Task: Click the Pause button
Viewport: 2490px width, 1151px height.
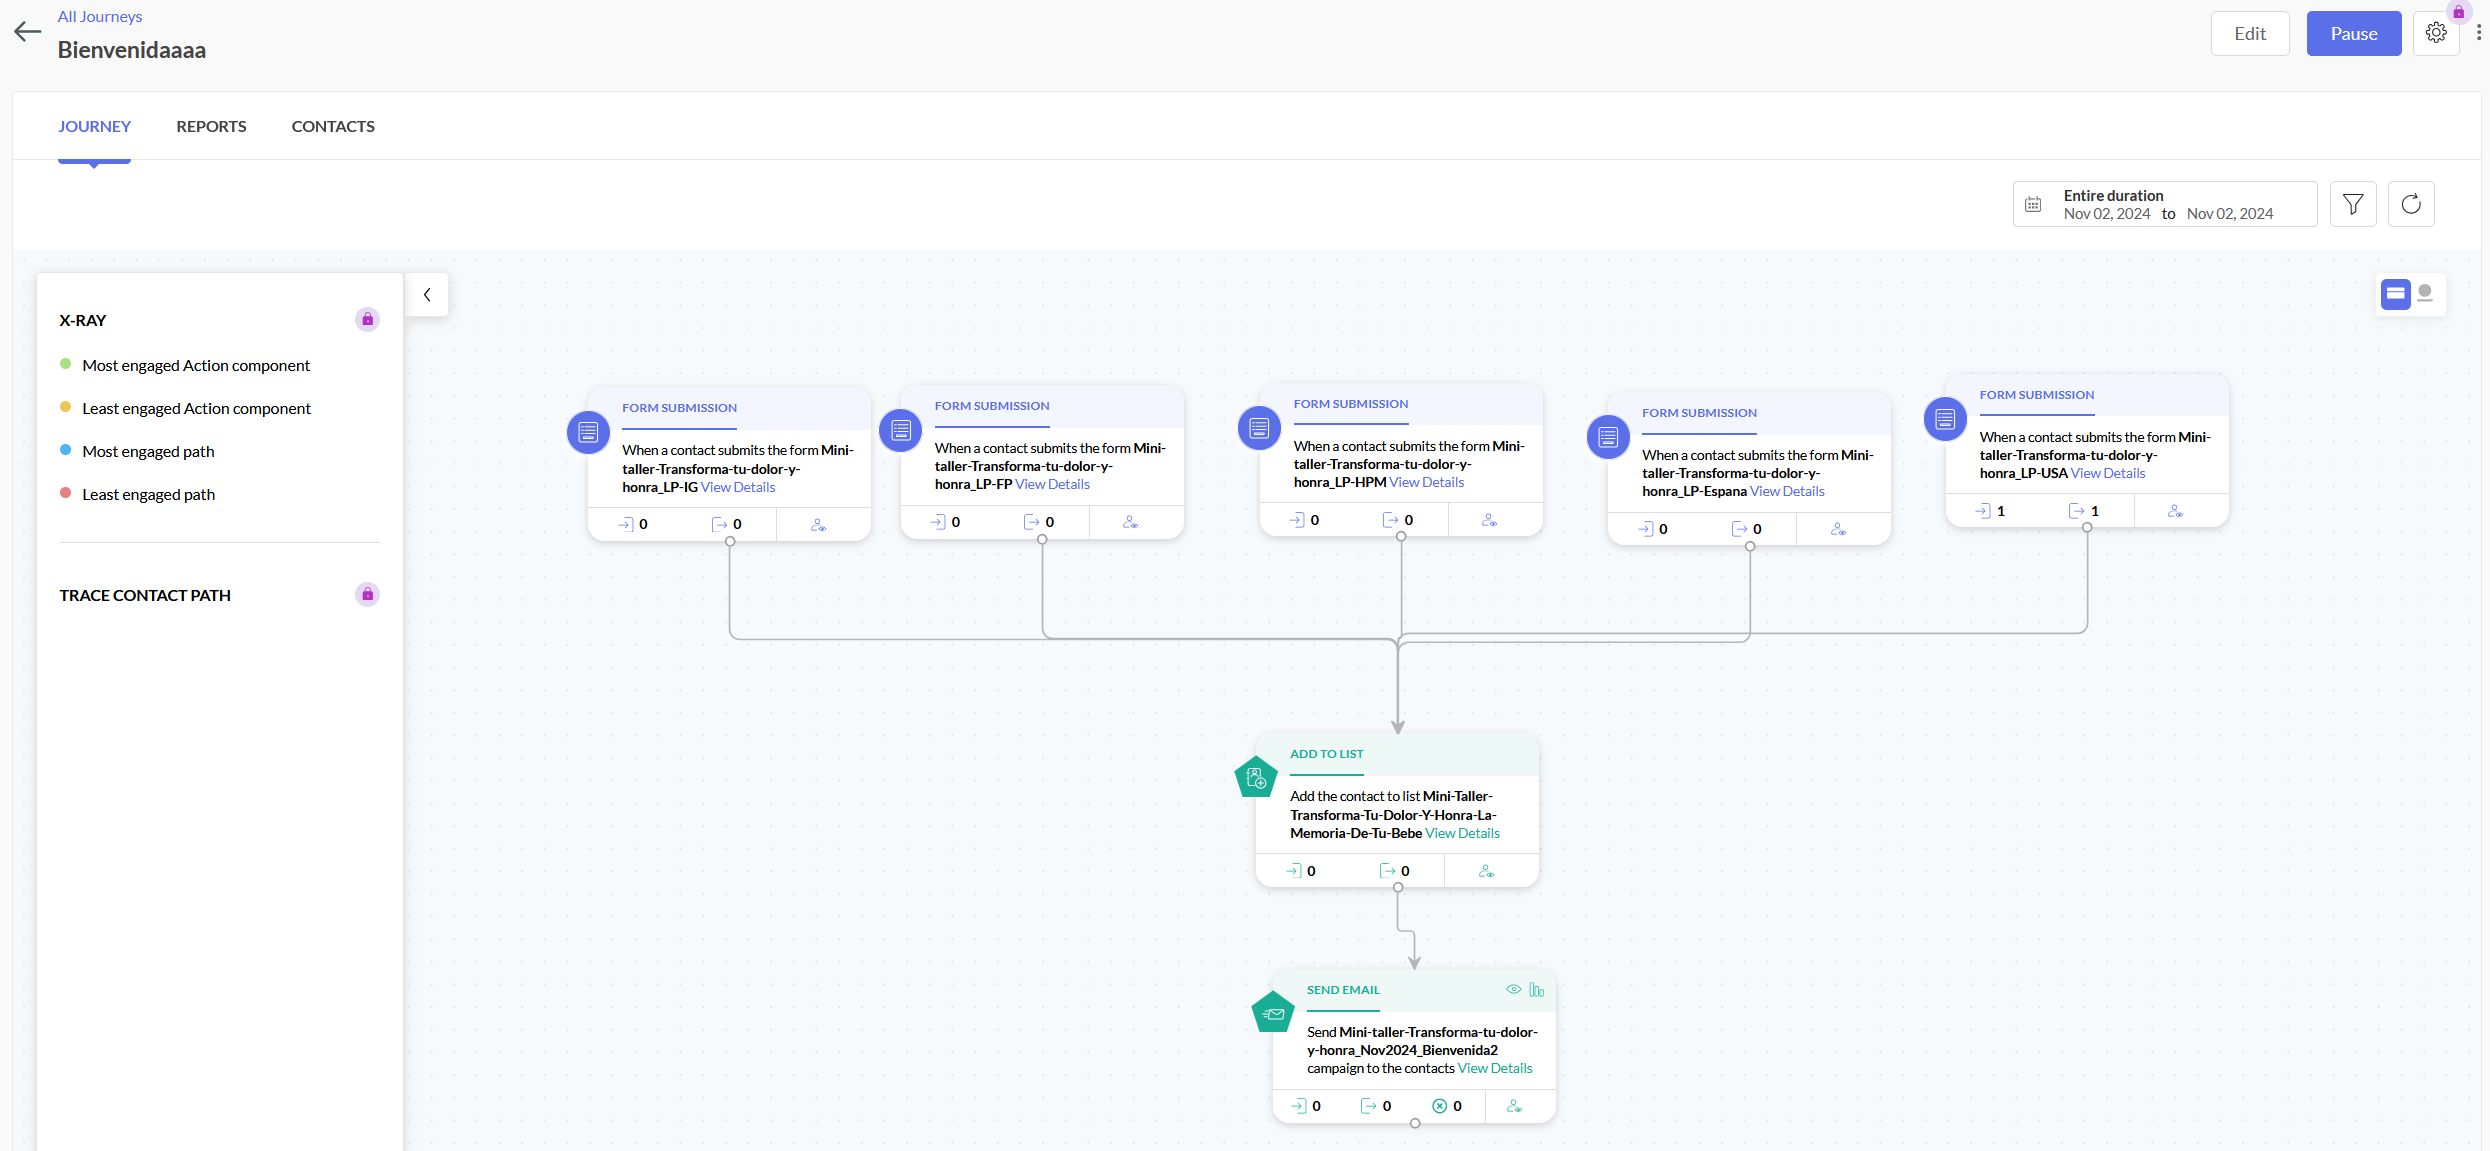Action: (2353, 34)
